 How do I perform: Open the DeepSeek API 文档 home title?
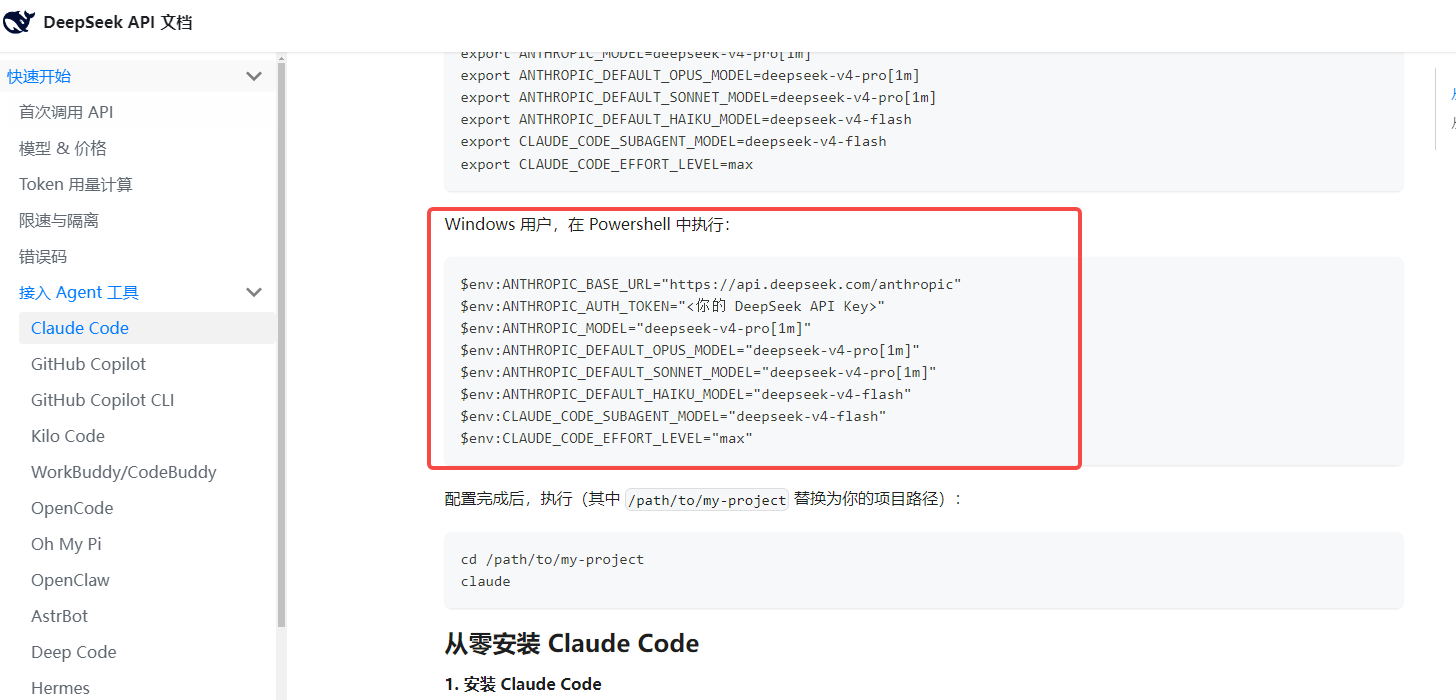(118, 22)
